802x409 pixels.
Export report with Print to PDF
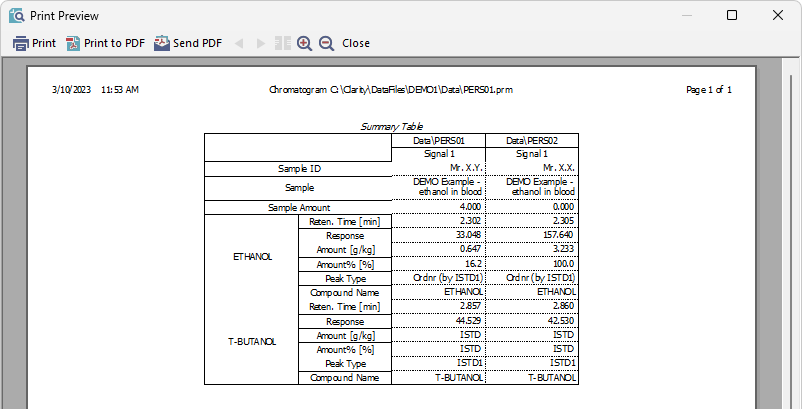pos(105,43)
